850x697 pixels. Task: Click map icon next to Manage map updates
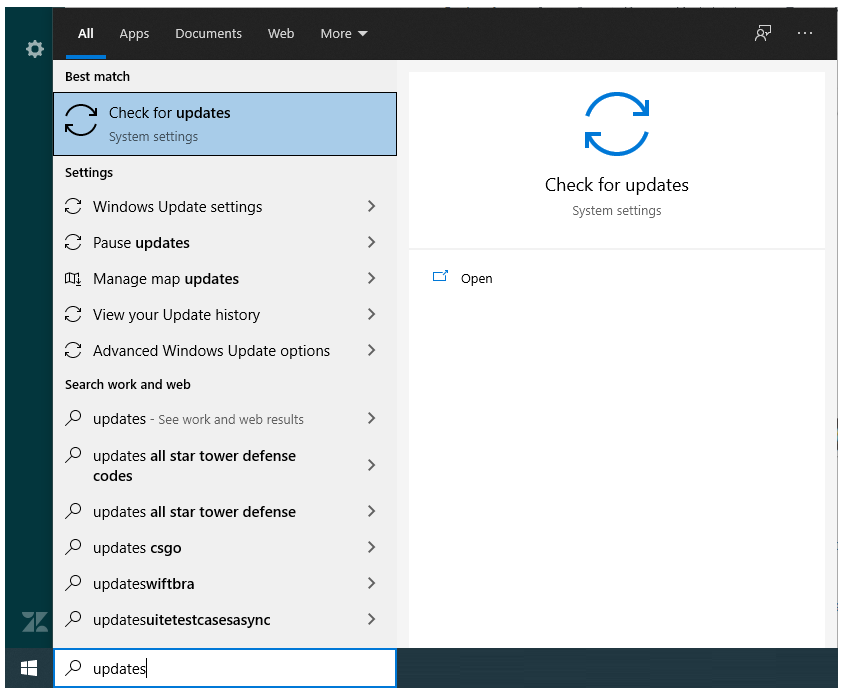(73, 279)
